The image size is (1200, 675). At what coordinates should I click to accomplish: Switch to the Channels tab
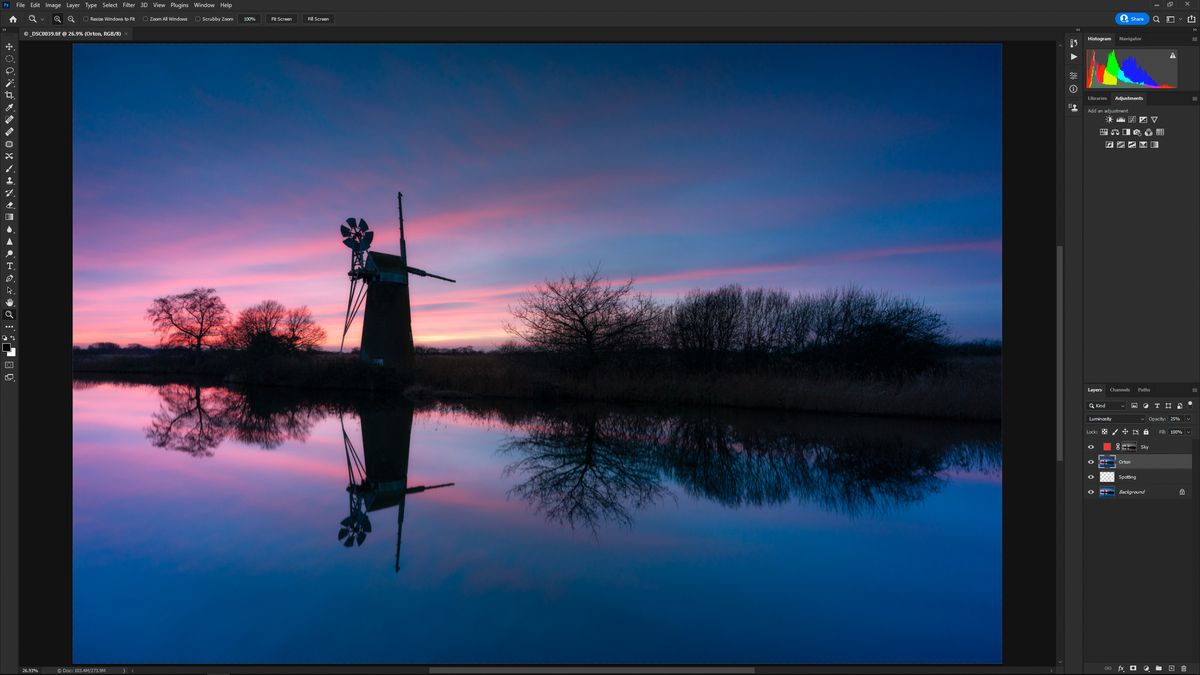[1118, 390]
